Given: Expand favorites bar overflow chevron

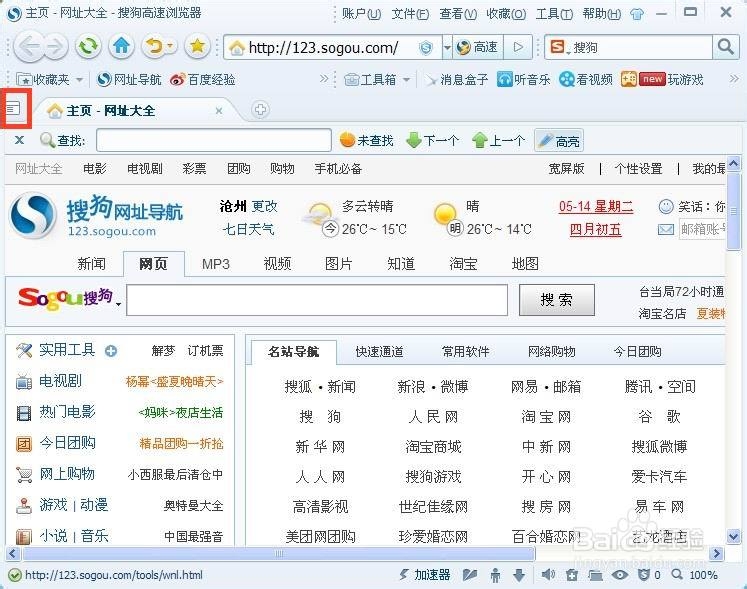Looking at the screenshot, I should point(324,79).
